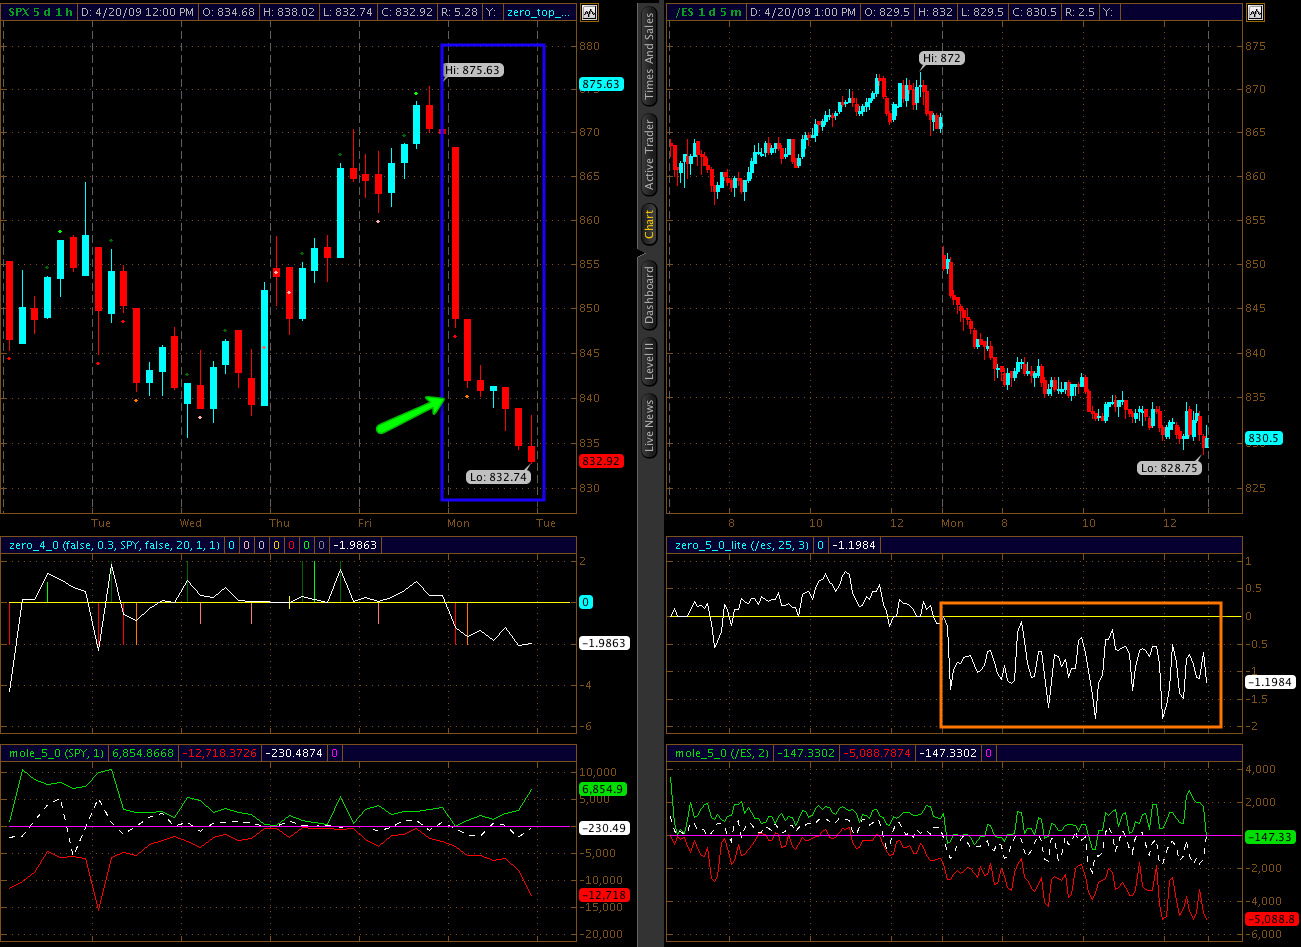Click the Hi: 875.63 price bubble

472,70
